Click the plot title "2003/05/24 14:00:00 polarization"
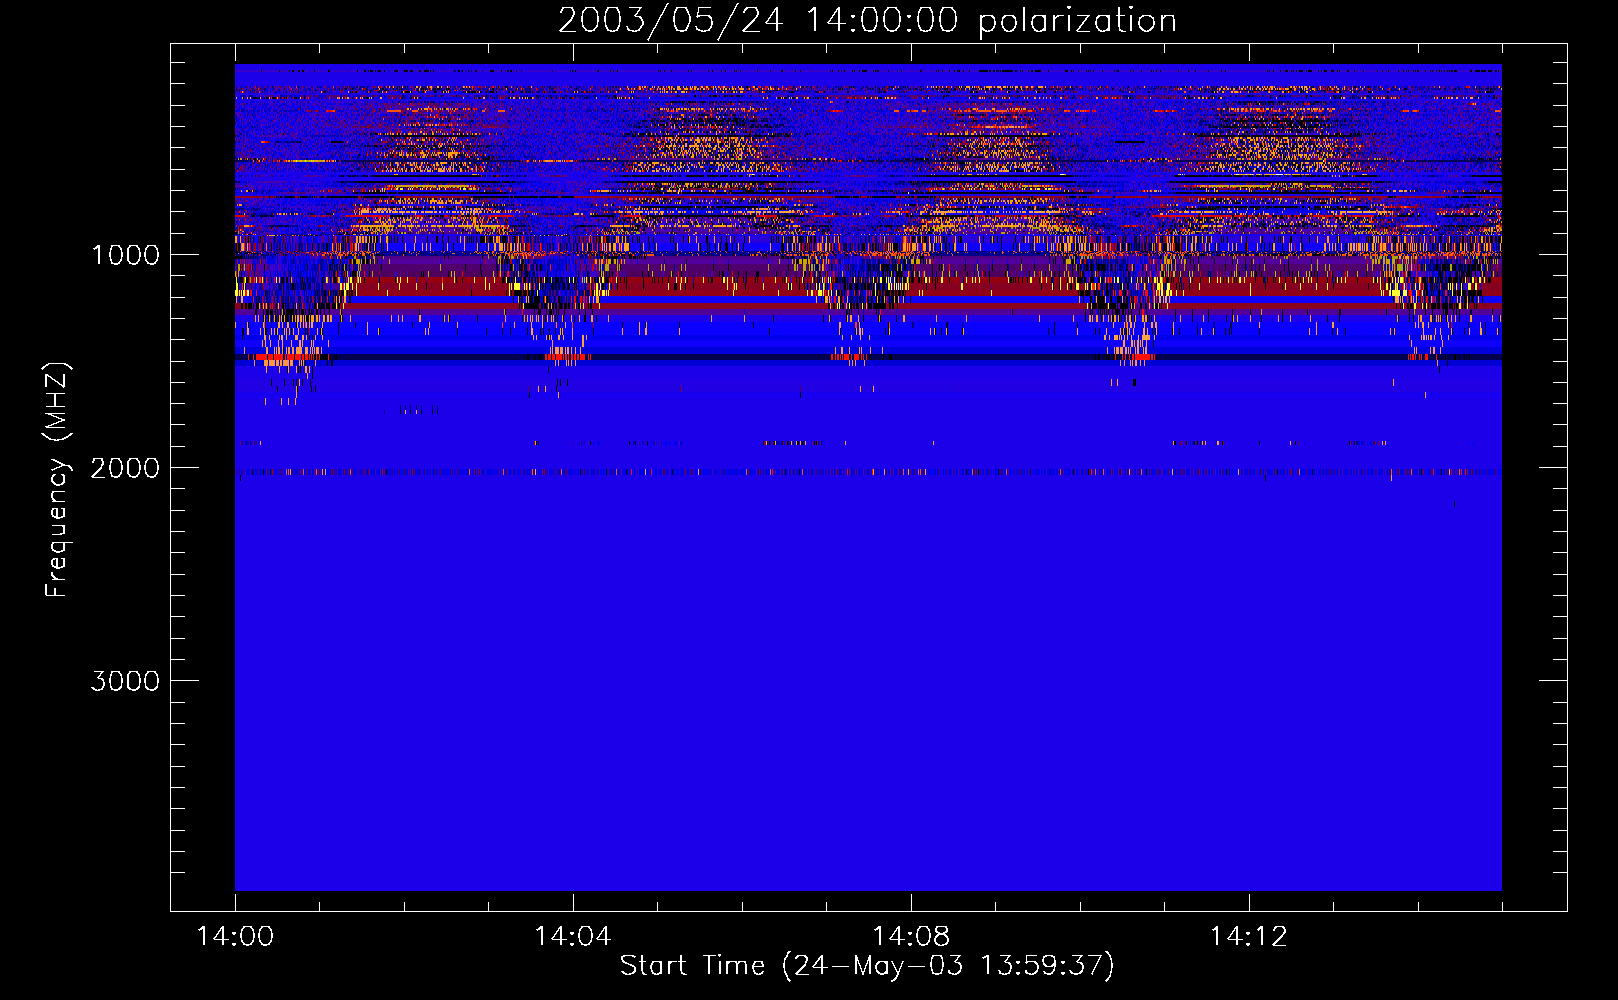1618x1000 pixels. pyautogui.click(x=867, y=20)
